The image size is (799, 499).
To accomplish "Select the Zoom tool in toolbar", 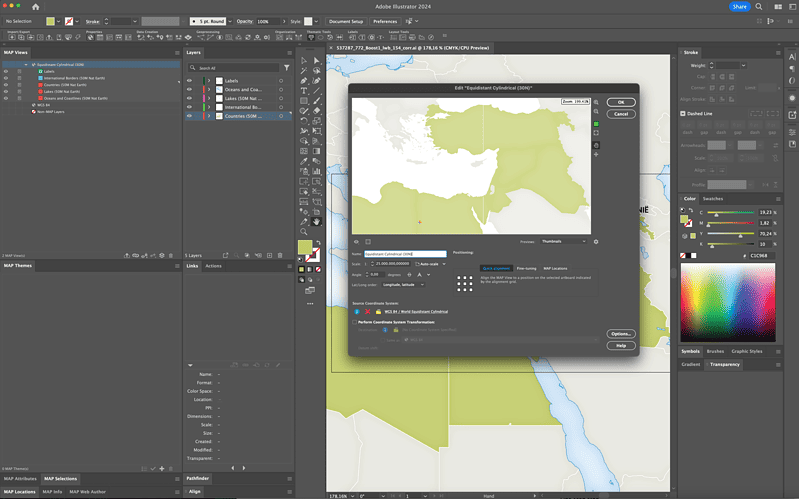I will [x=304, y=232].
